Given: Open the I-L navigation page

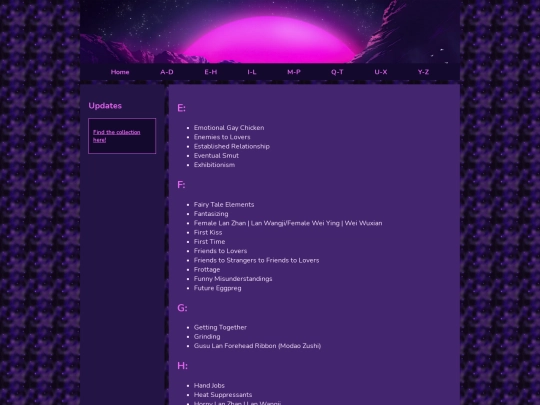Looking at the screenshot, I should pyautogui.click(x=252, y=72).
